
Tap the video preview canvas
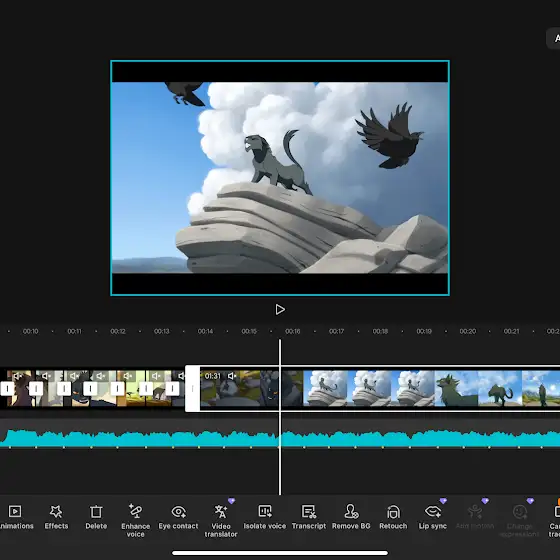coord(280,178)
